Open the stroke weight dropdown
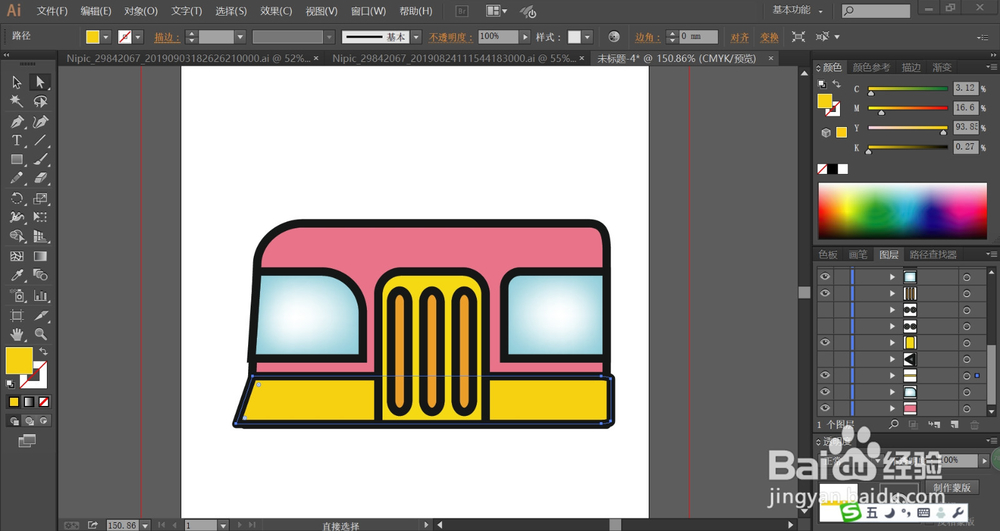This screenshot has height=531, width=1000. [240, 37]
